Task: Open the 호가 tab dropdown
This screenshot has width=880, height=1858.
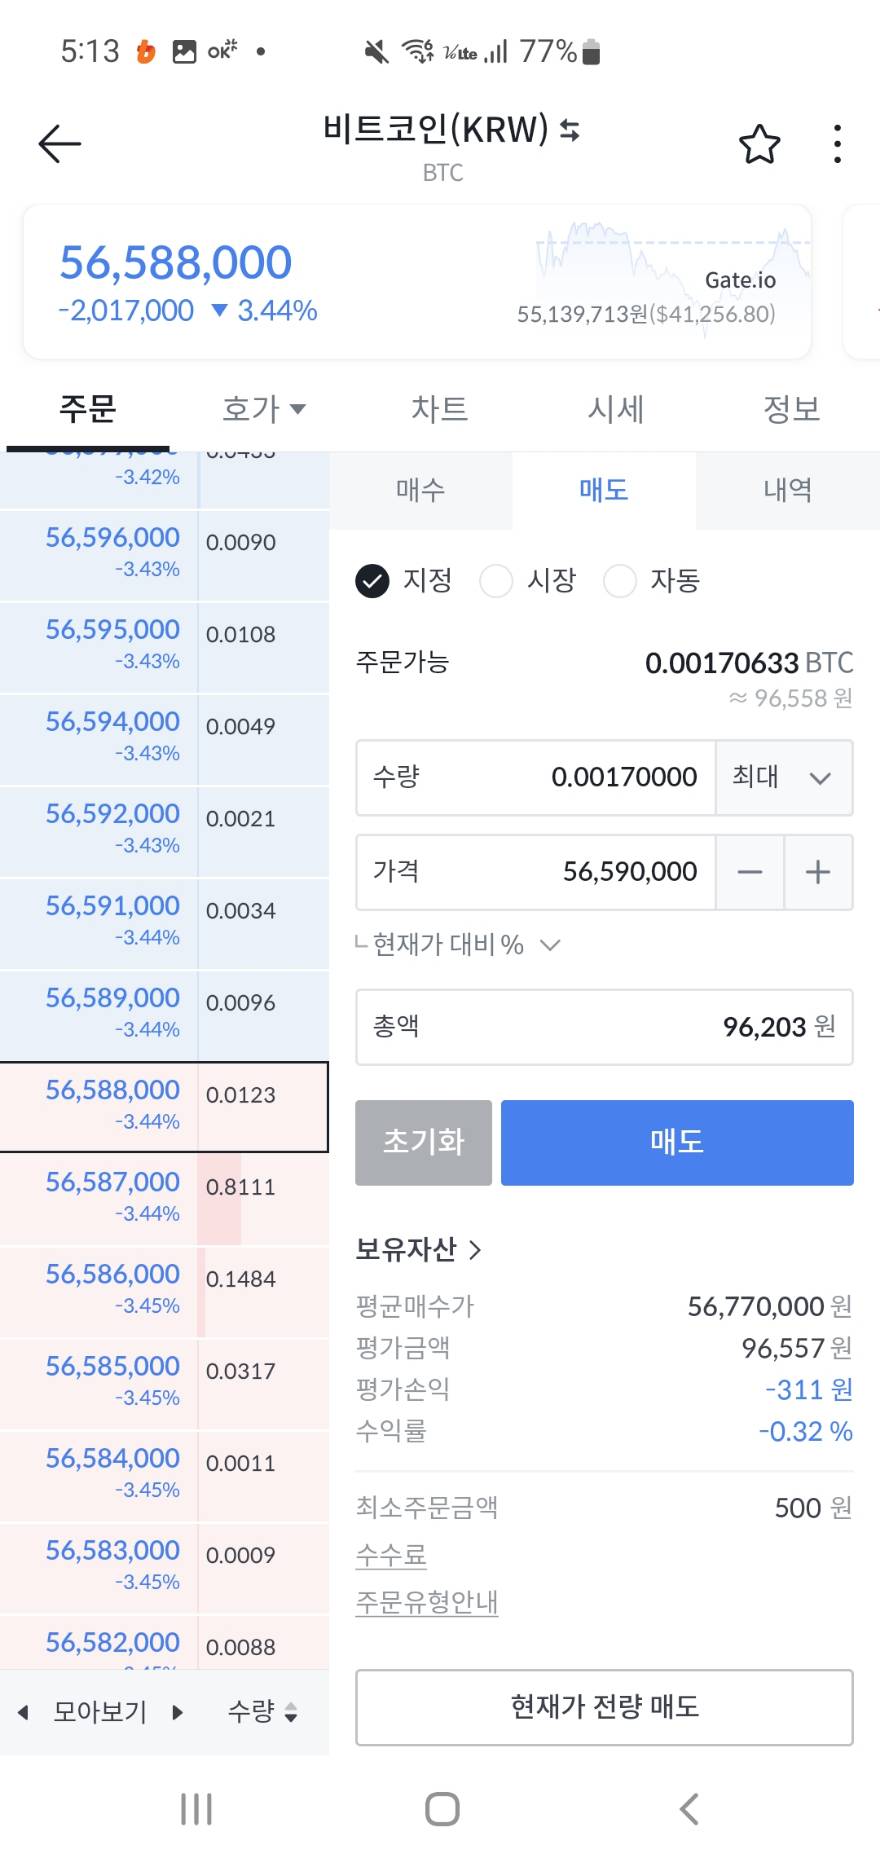Action: 263,408
